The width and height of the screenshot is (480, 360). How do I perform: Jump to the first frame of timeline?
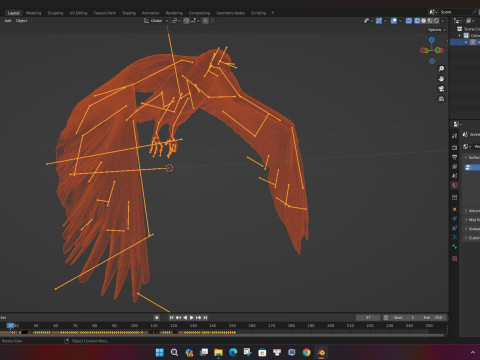(171, 318)
